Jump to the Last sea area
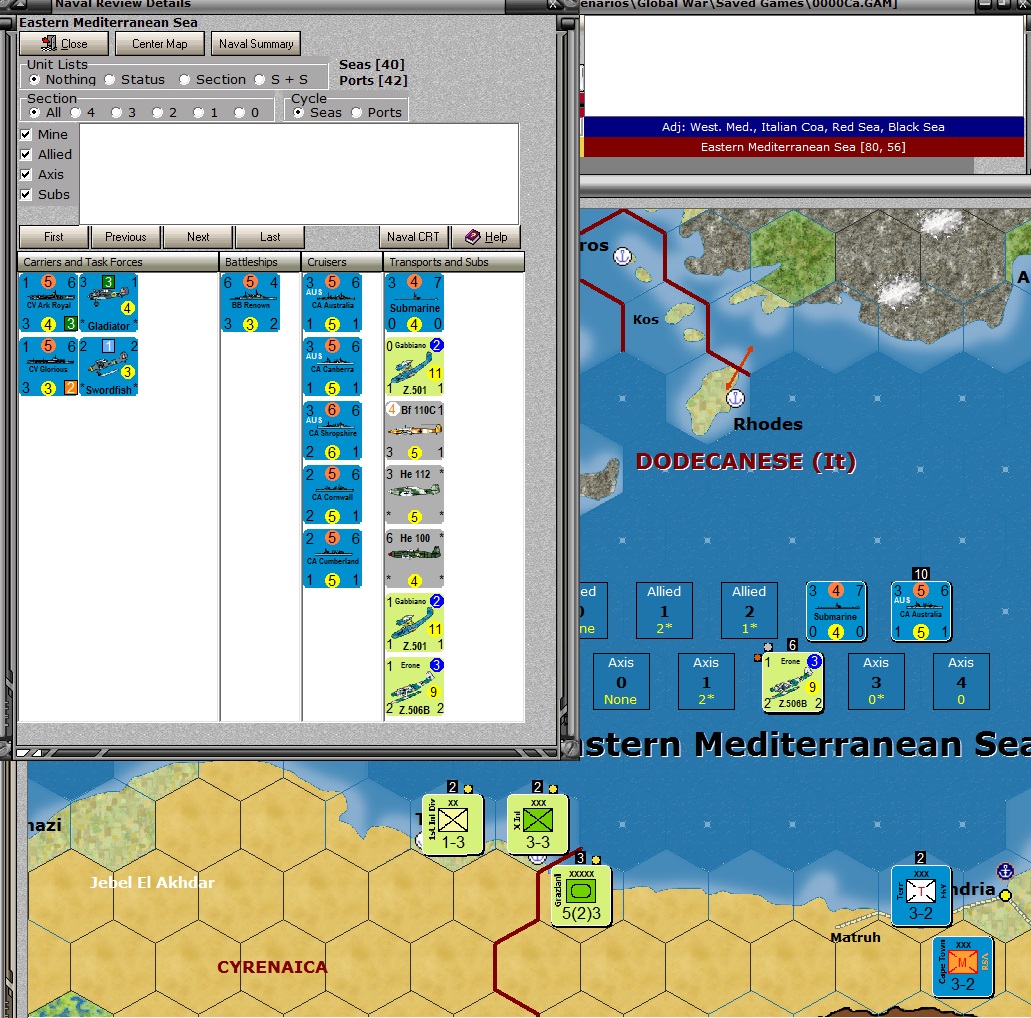Image resolution: width=1031 pixels, height=1018 pixels. [270, 237]
